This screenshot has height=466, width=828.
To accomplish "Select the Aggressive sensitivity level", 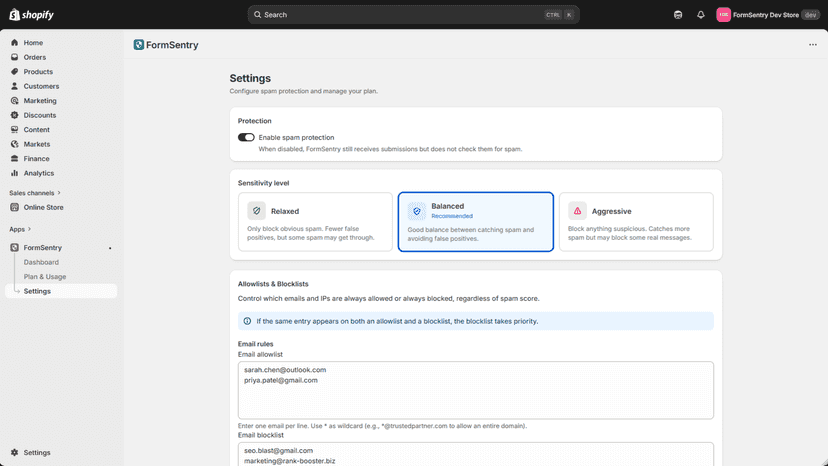I will [636, 222].
